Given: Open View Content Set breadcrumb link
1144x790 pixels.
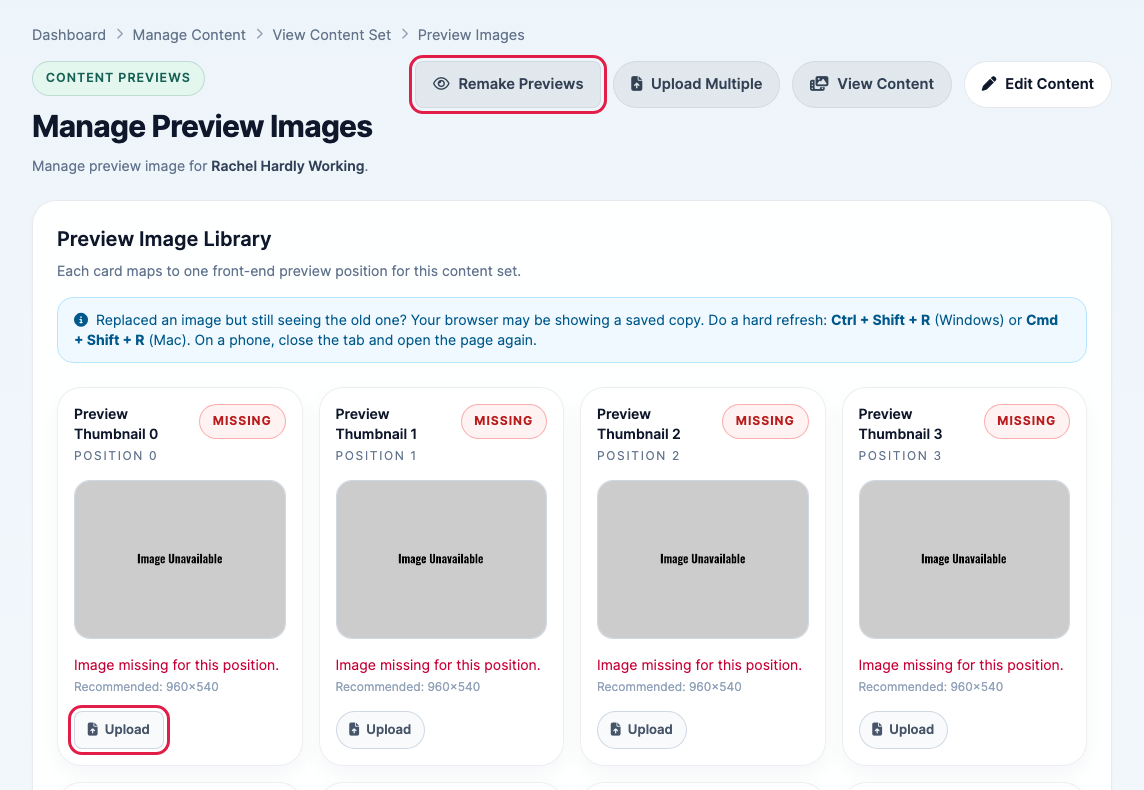Looking at the screenshot, I should pos(331,35).
